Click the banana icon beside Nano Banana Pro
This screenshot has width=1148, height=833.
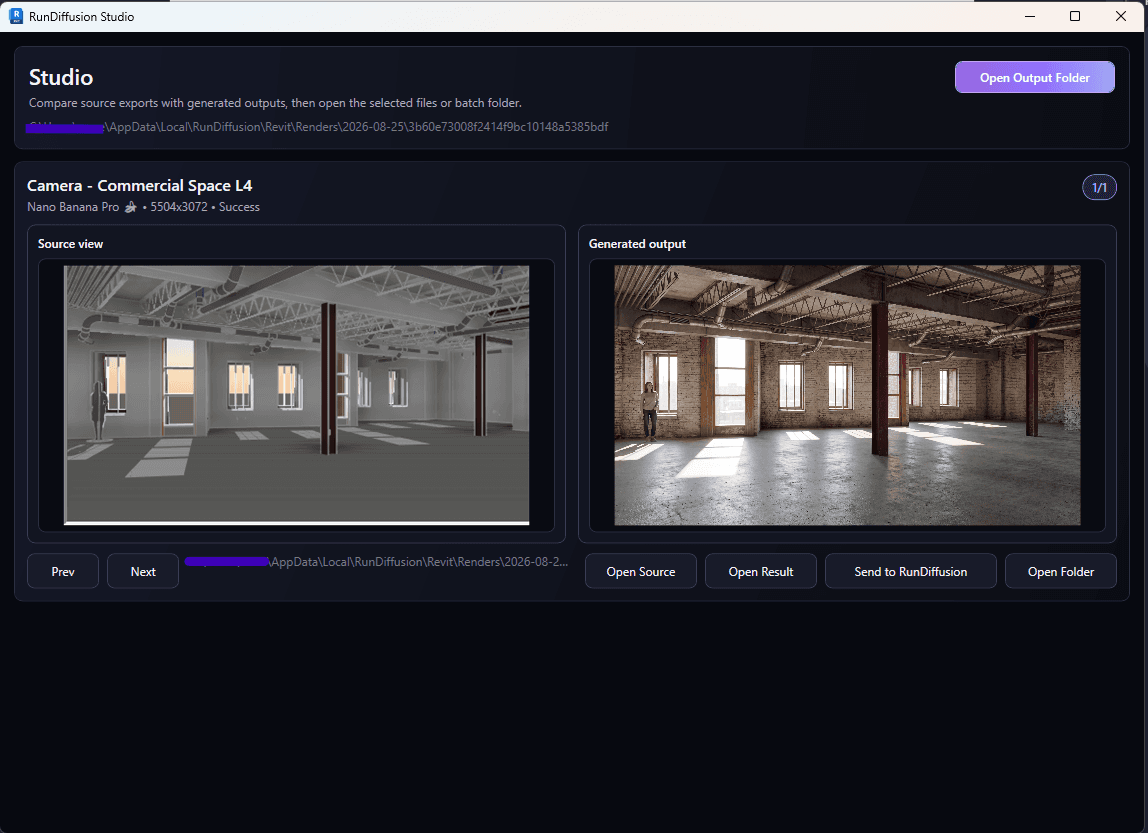[130, 207]
